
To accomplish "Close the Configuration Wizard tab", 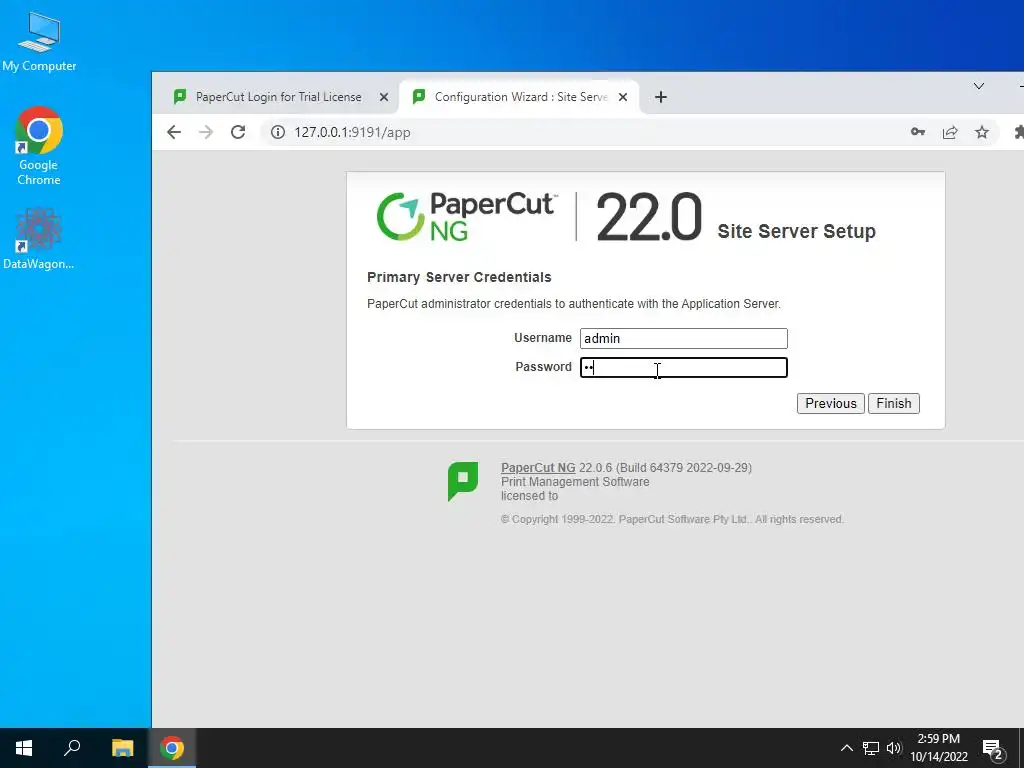I will coord(623,97).
